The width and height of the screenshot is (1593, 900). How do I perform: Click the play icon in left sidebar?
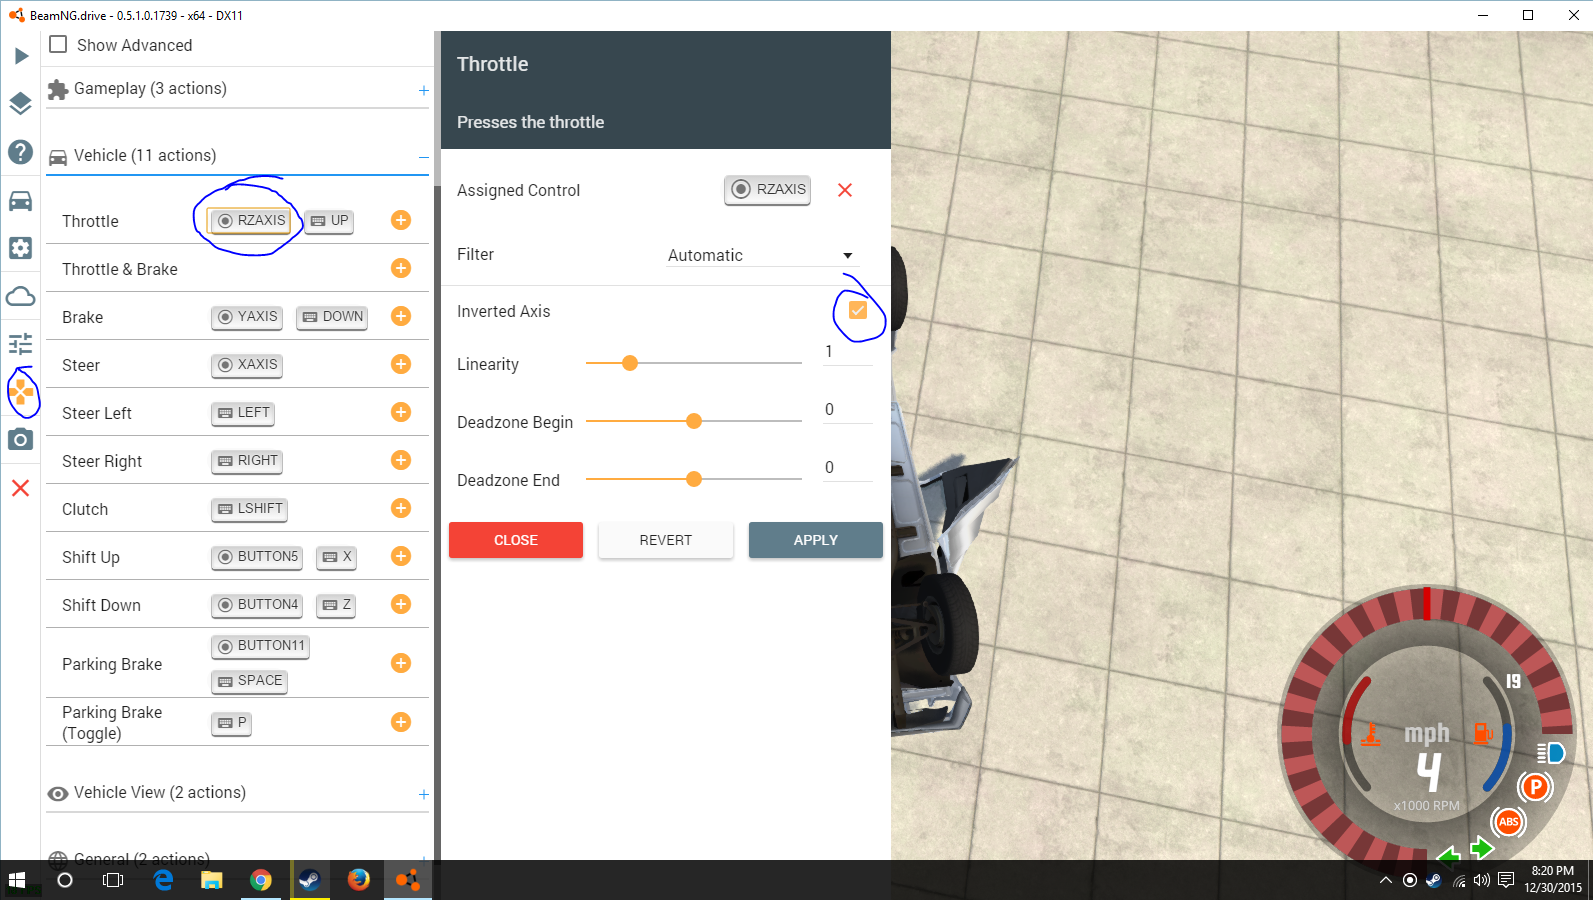click(21, 56)
